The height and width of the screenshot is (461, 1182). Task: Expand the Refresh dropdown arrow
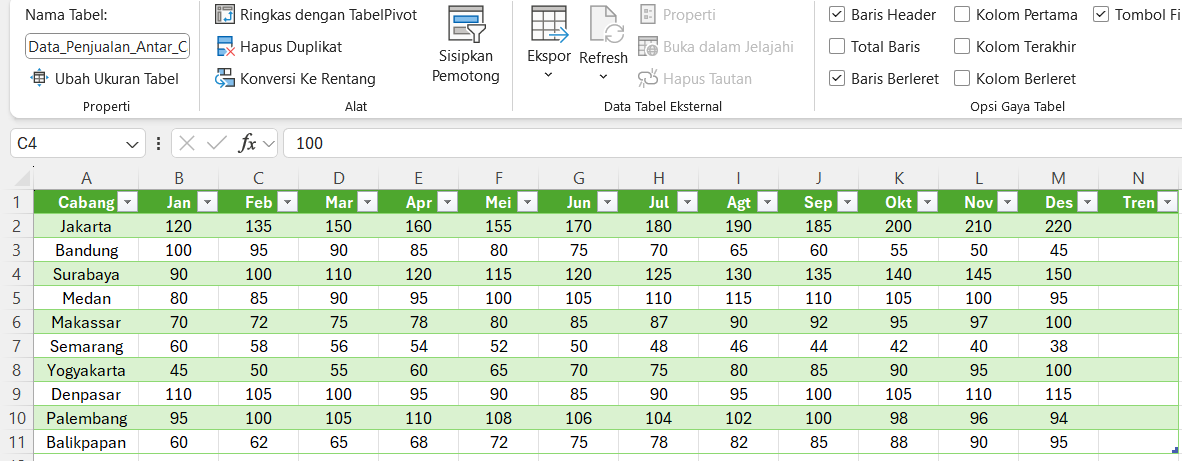pyautogui.click(x=603, y=76)
